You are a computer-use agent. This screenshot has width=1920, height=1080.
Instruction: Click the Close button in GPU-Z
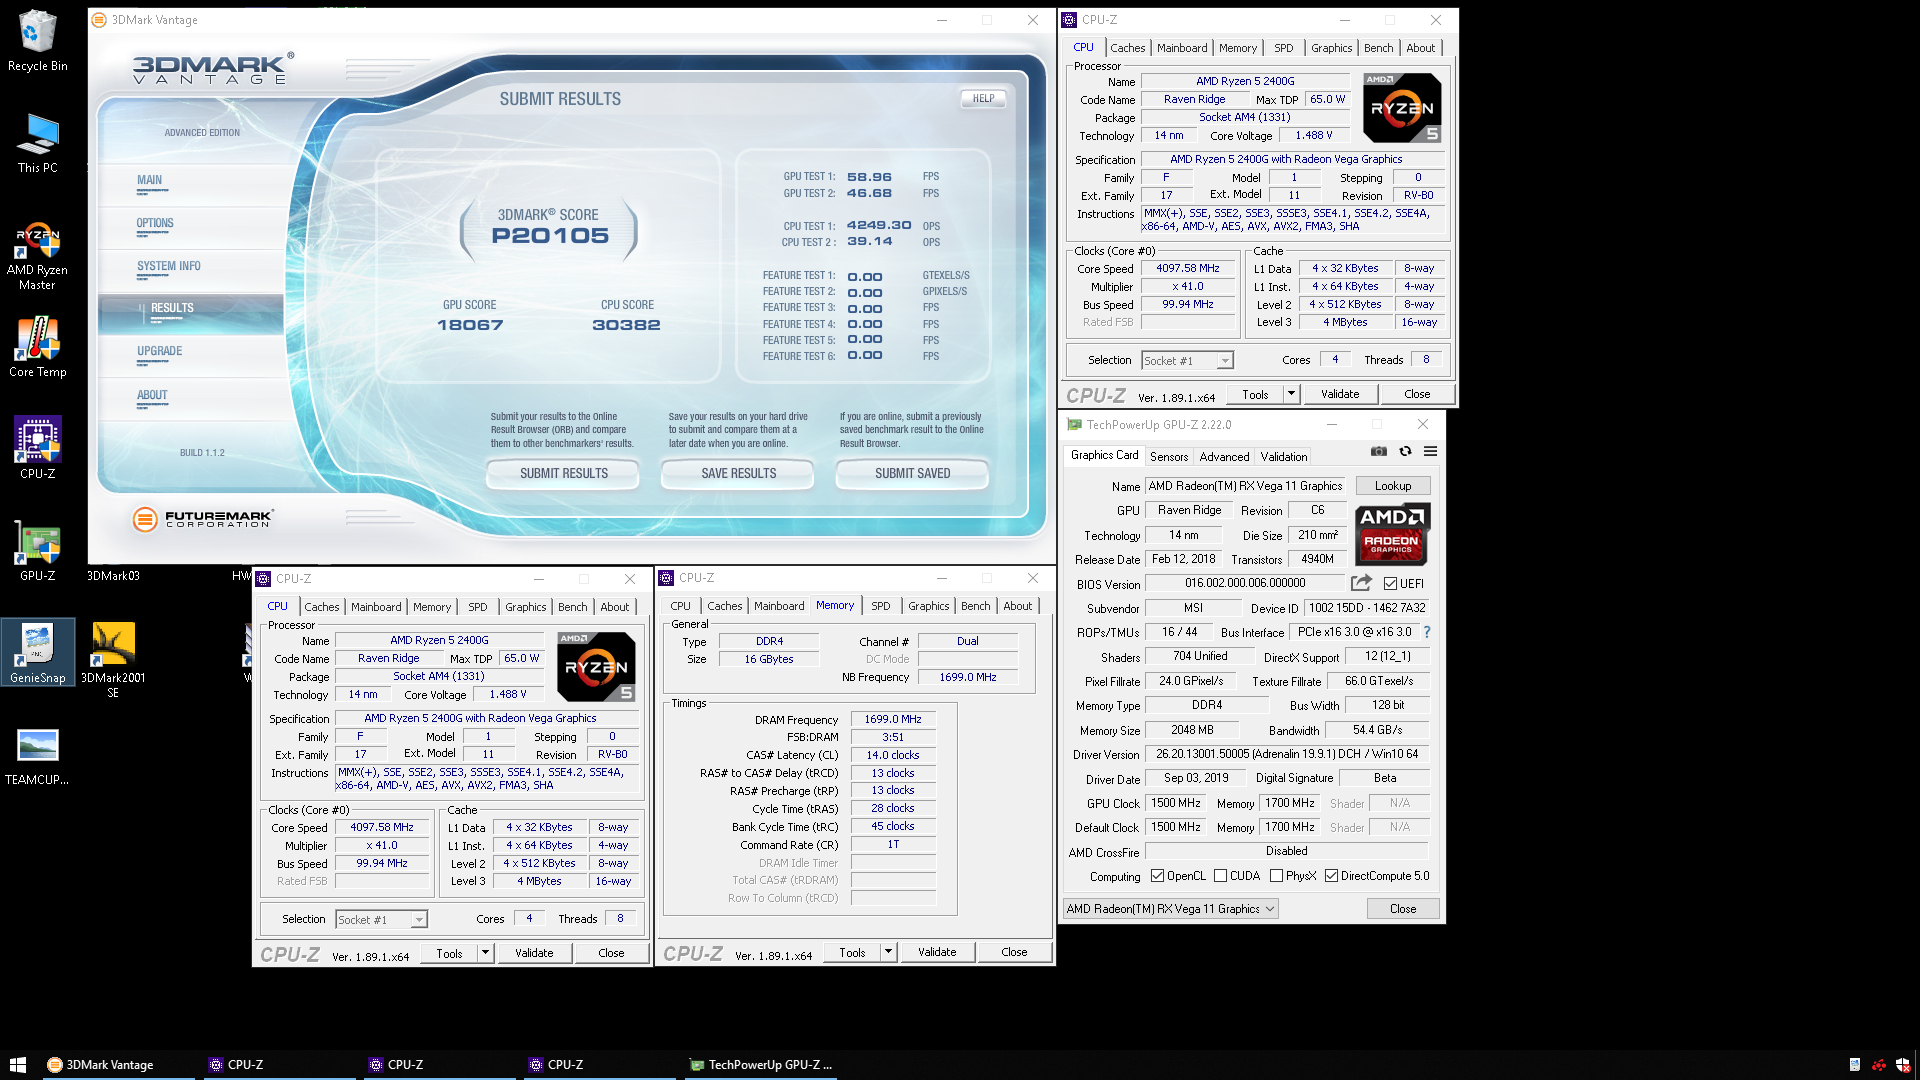point(1403,909)
